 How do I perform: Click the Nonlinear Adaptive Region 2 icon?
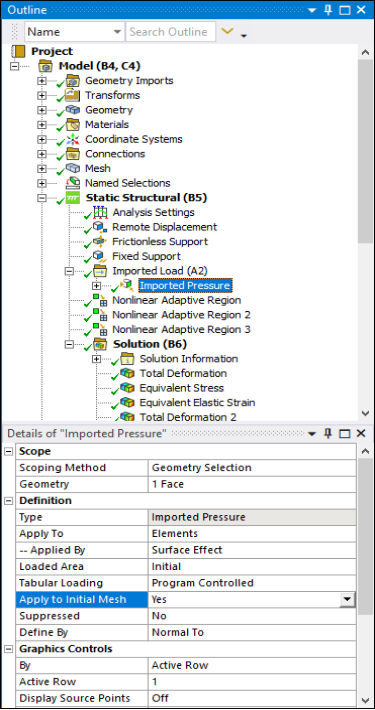100,315
